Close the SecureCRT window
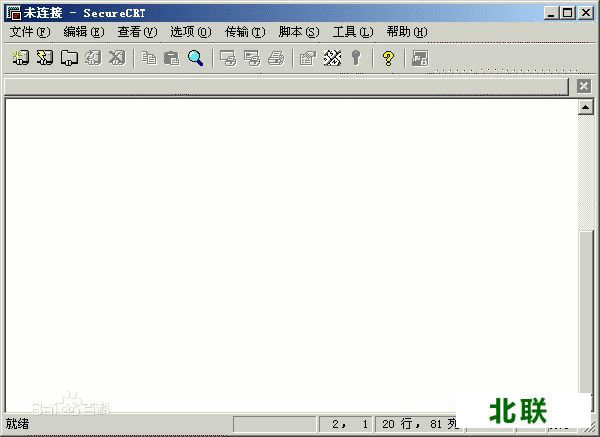 coord(585,13)
